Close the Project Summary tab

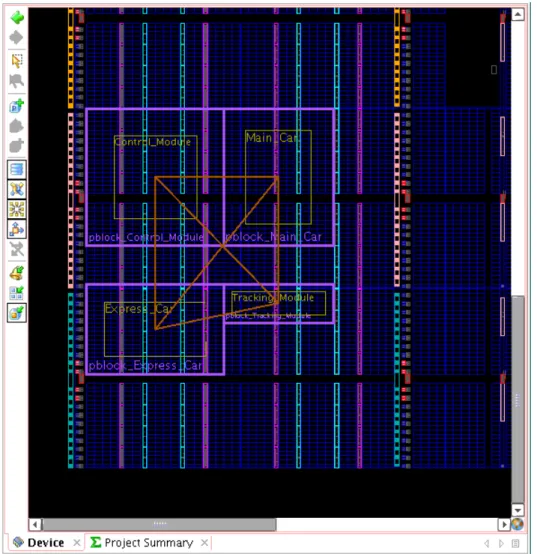coord(204,542)
